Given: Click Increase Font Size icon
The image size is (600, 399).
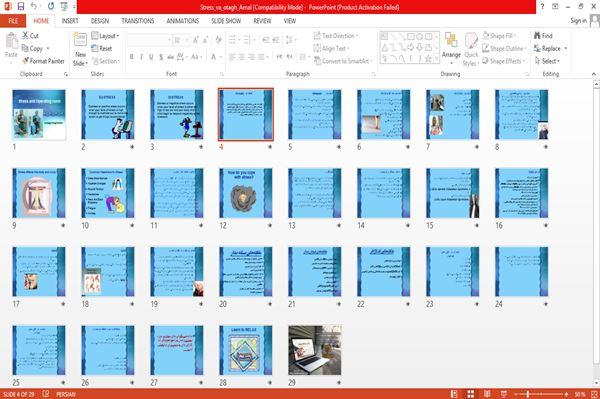Looking at the screenshot, I should 196,40.
